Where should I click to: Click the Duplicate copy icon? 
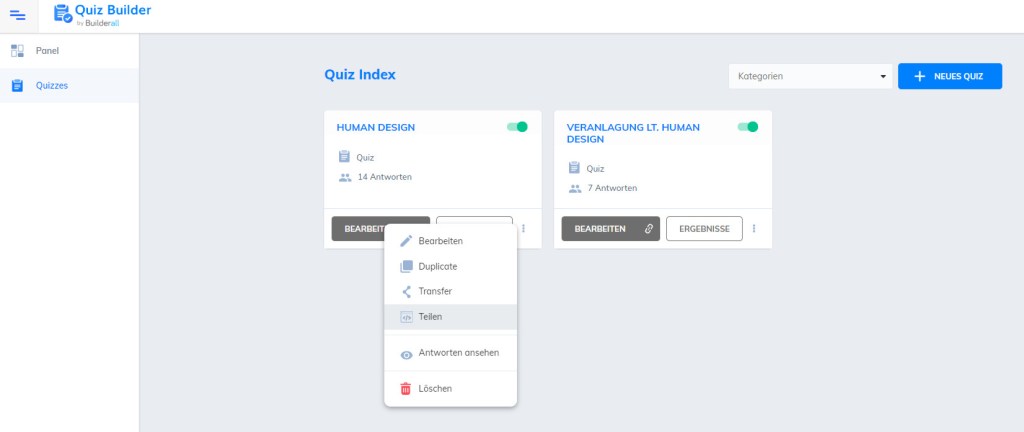(x=406, y=267)
